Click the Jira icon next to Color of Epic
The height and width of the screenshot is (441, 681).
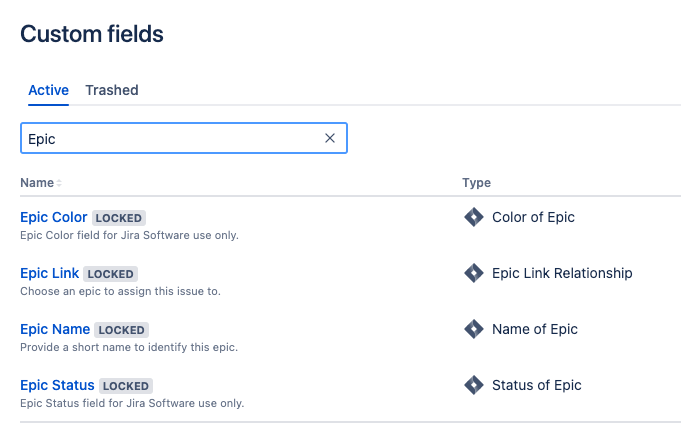(473, 217)
